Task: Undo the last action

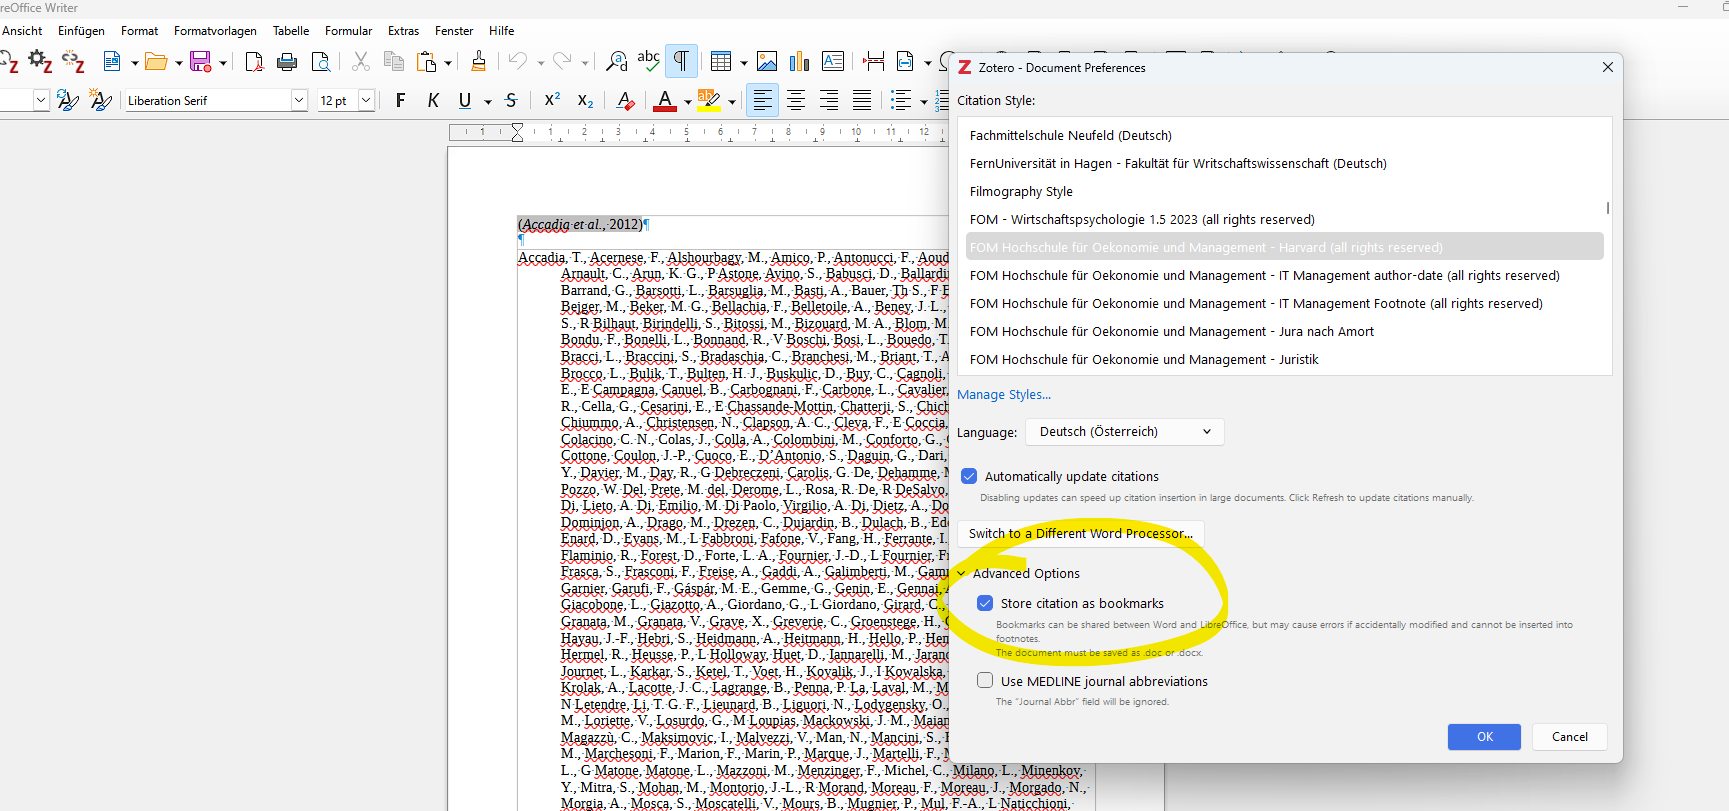Action: pyautogui.click(x=518, y=62)
